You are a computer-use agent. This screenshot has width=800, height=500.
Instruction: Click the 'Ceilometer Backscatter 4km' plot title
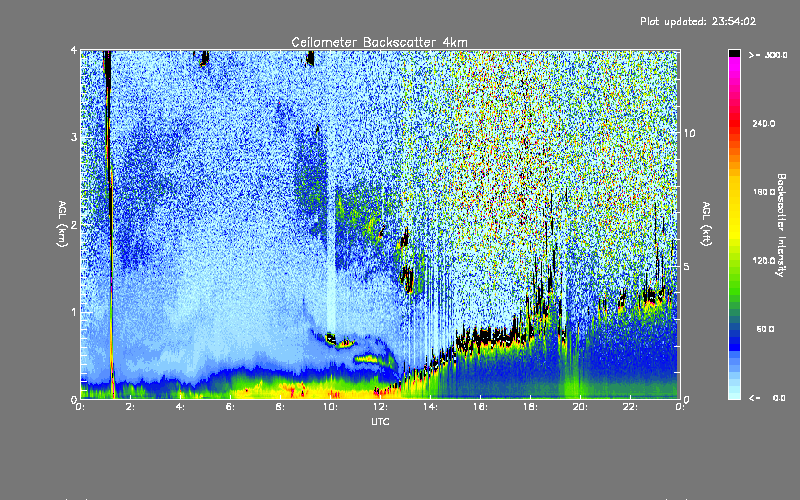pos(379,42)
